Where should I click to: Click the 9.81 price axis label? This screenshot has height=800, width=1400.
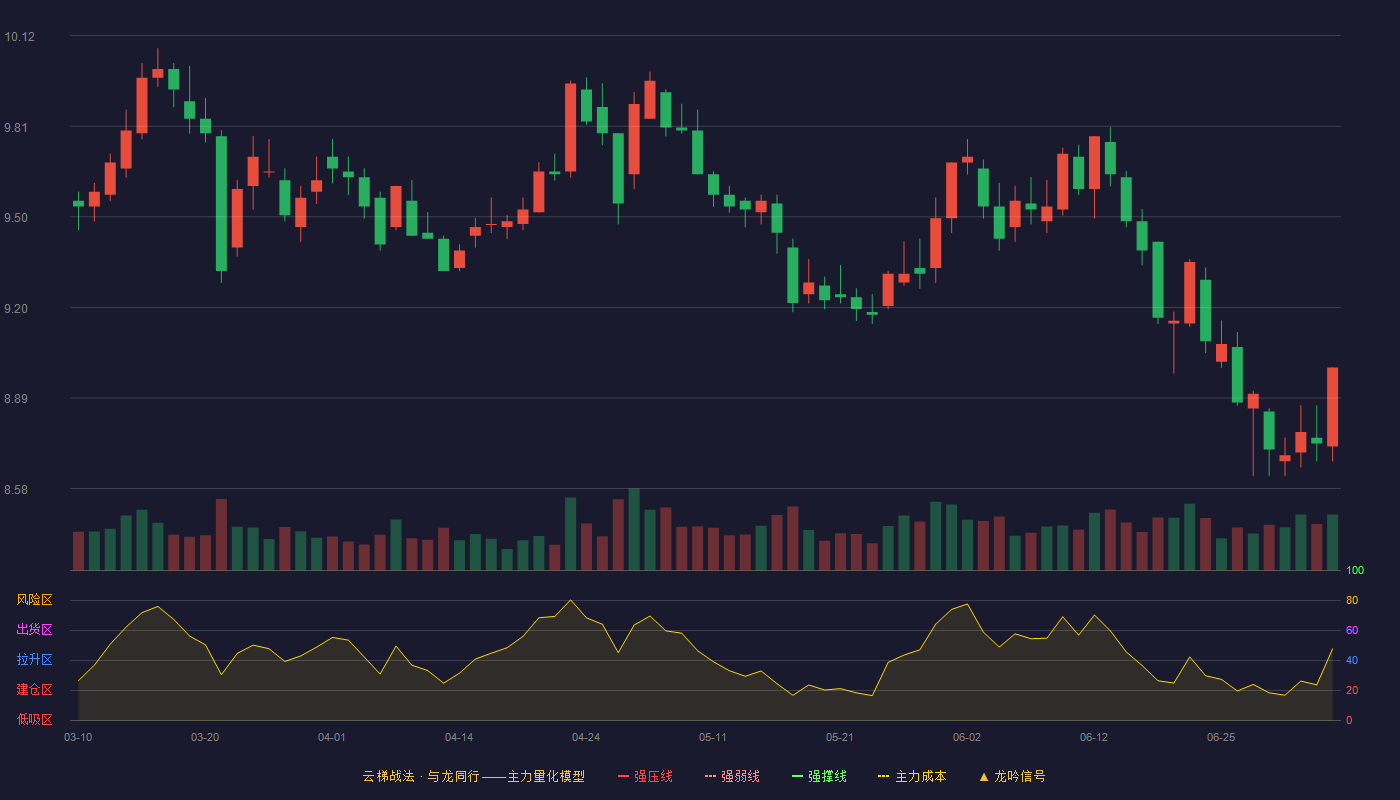[16, 128]
